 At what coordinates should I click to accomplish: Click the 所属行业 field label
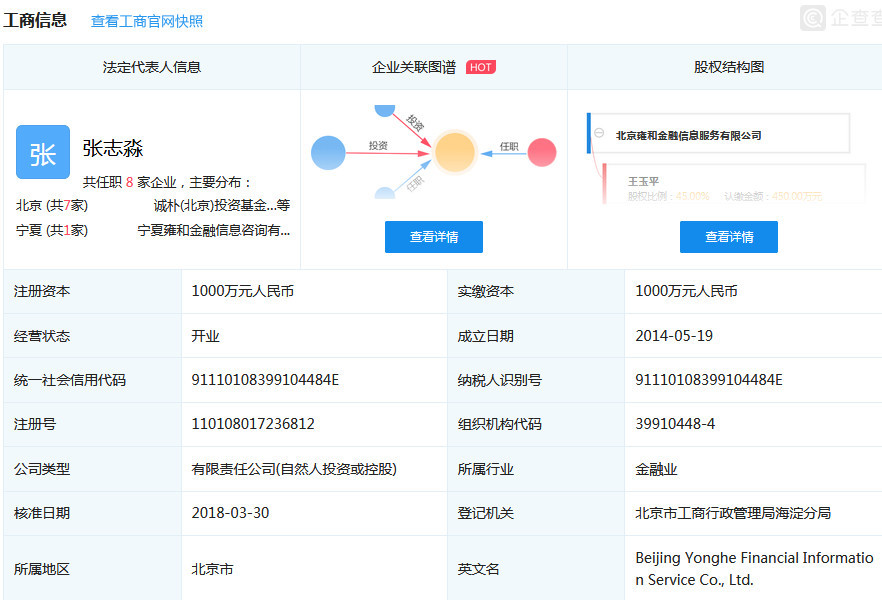pos(485,469)
